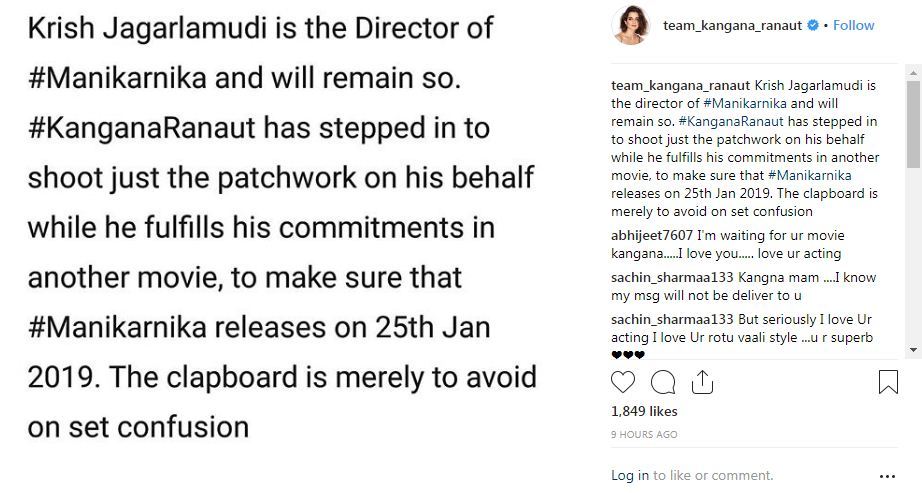This screenshot has width=922, height=493.
Task: Open the #KanganaRanaut hashtag in the caption
Action: click(x=731, y=122)
